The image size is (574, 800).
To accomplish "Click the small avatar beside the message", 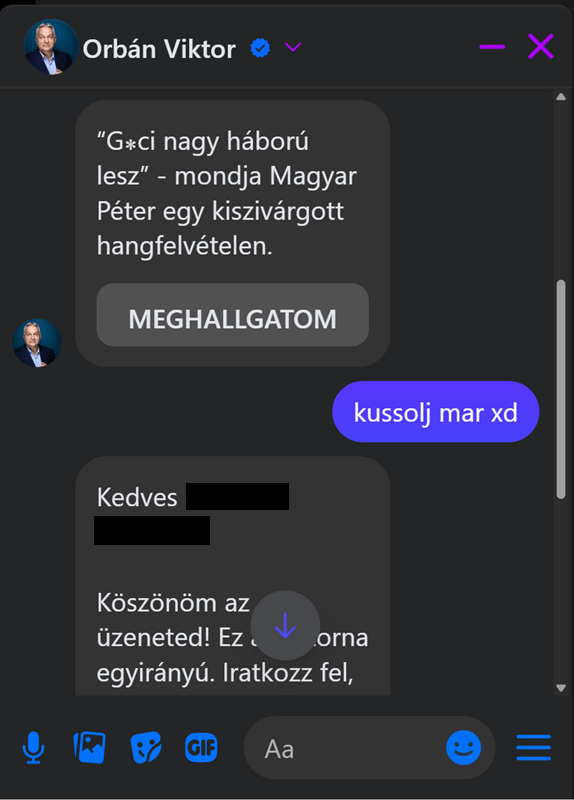I will pyautogui.click(x=37, y=343).
